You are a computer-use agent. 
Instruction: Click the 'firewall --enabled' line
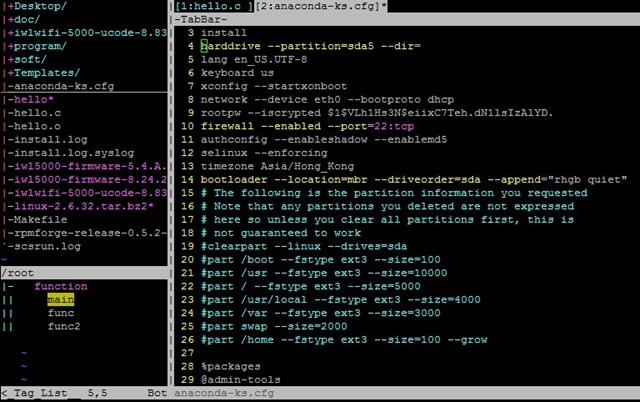[x=307, y=126]
